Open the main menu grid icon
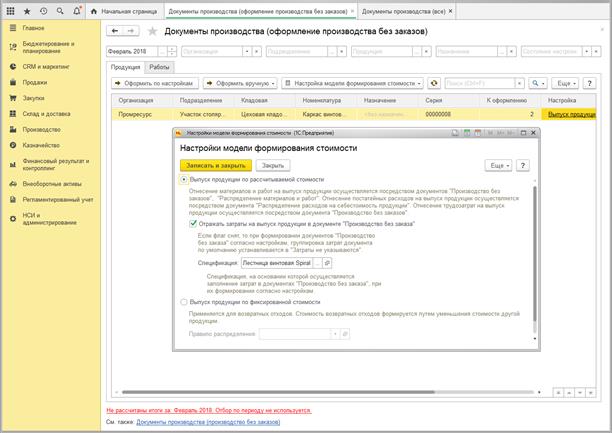The width and height of the screenshot is (612, 433). pos(12,9)
